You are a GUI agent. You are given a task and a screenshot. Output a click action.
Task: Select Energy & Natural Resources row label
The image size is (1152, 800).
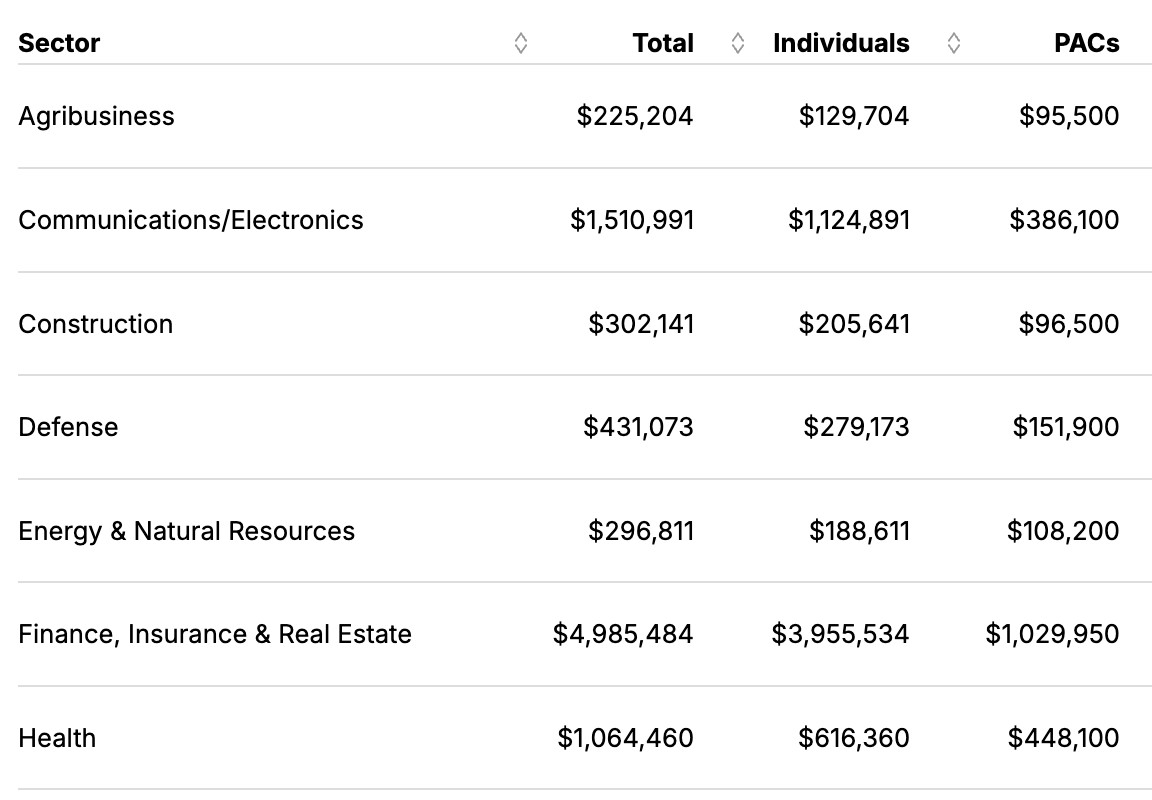[x=187, y=531]
